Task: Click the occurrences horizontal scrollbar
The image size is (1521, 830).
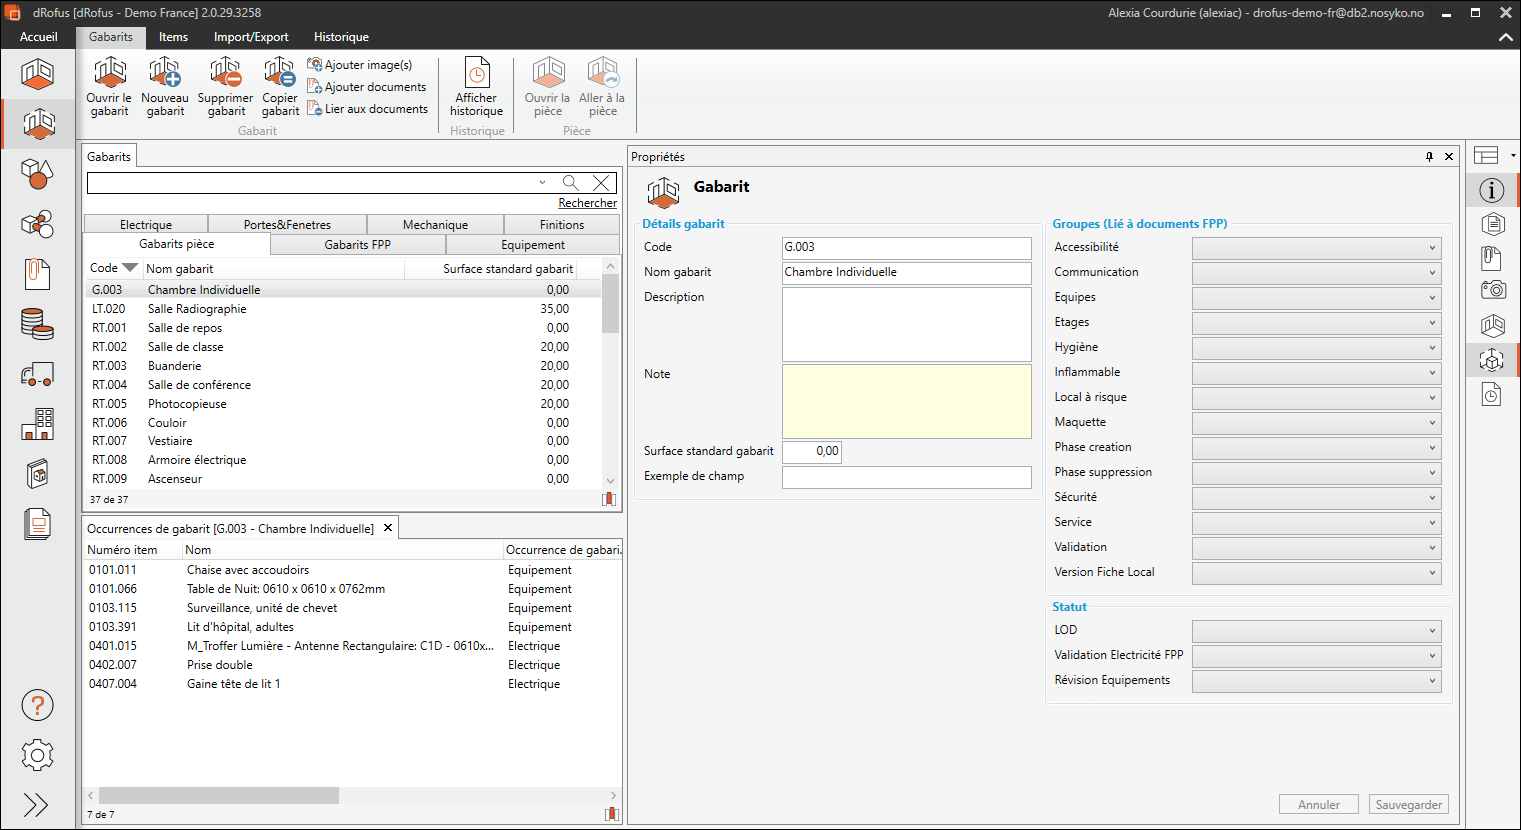Action: tap(219, 796)
